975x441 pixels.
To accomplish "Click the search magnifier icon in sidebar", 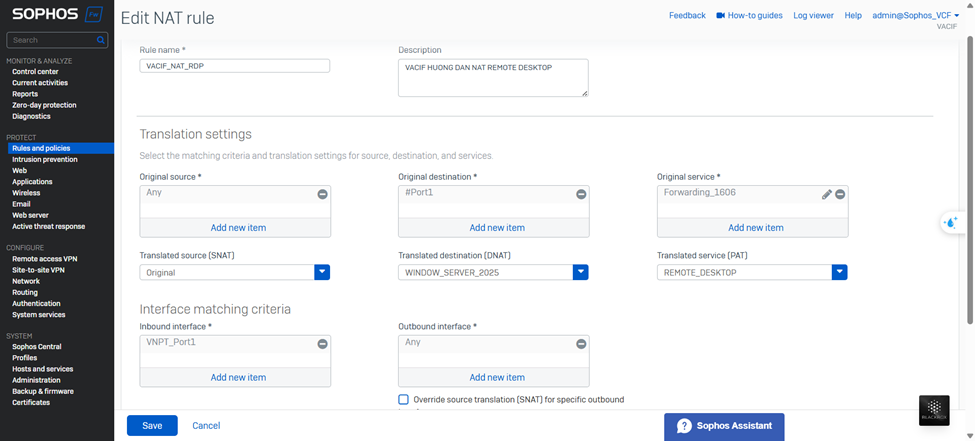I will click(x=101, y=40).
